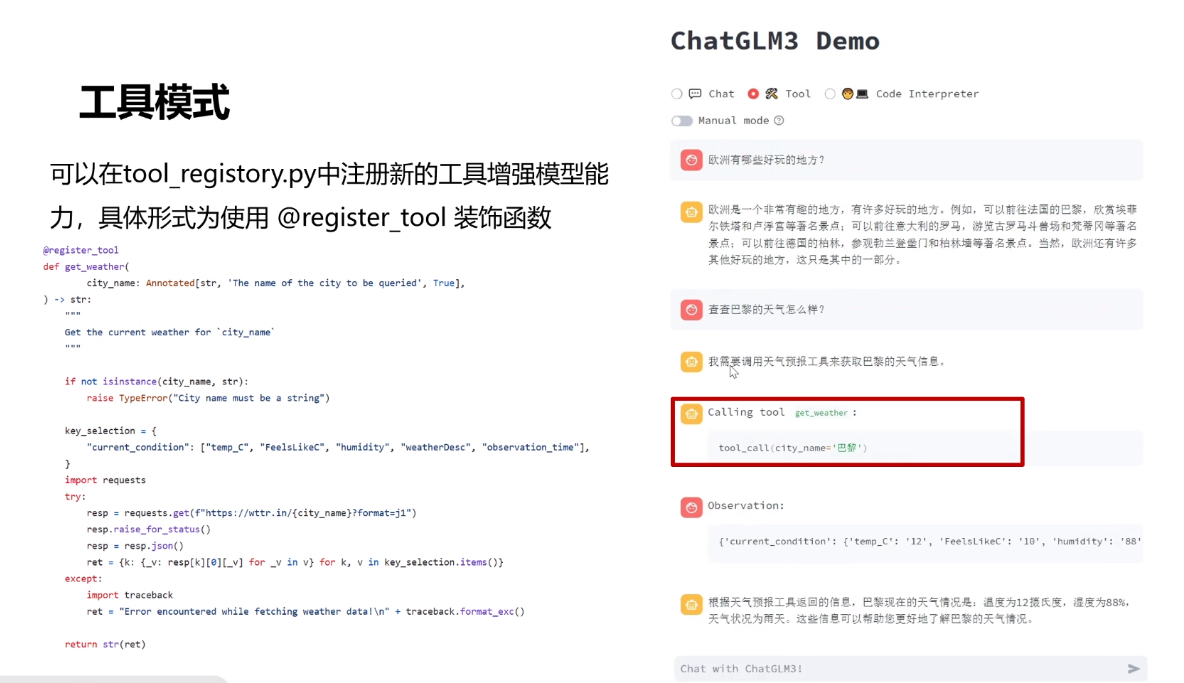Click the Observation JSON result code block
Screen dimensions: 1184x683
[x=925, y=541]
